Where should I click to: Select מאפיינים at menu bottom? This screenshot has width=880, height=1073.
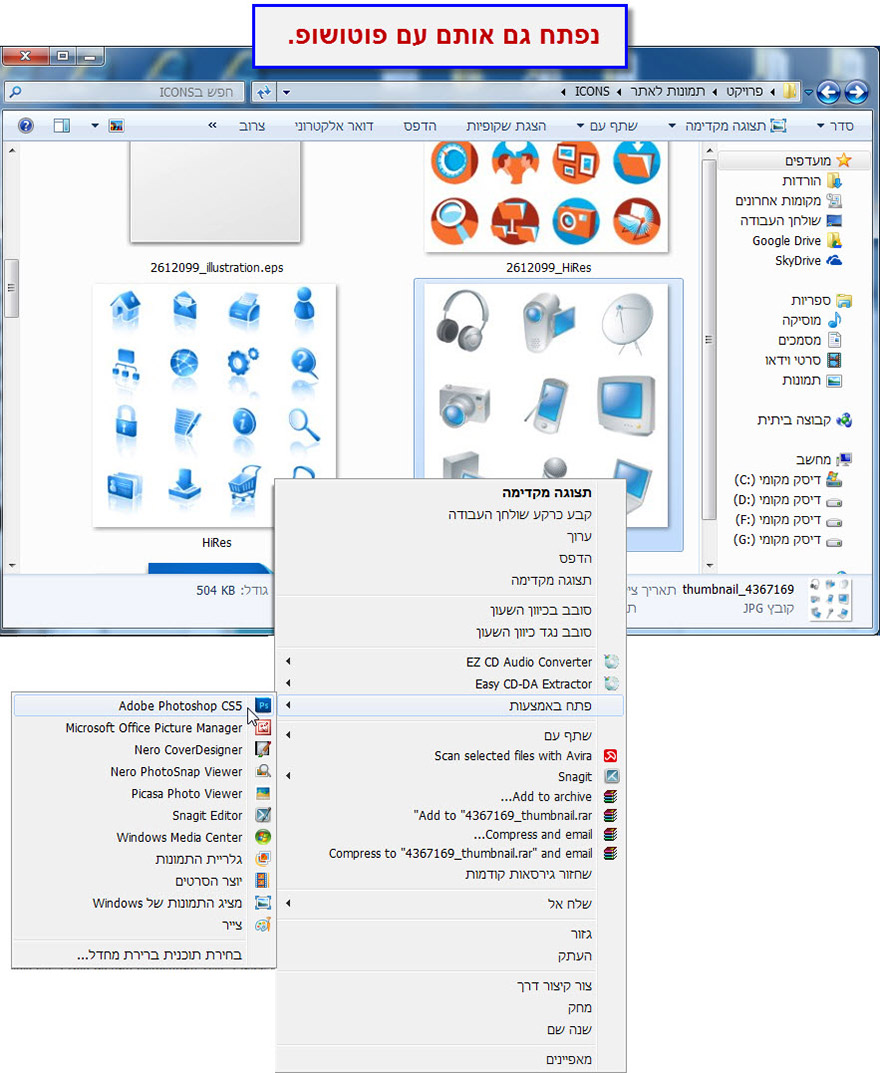coord(451,1059)
